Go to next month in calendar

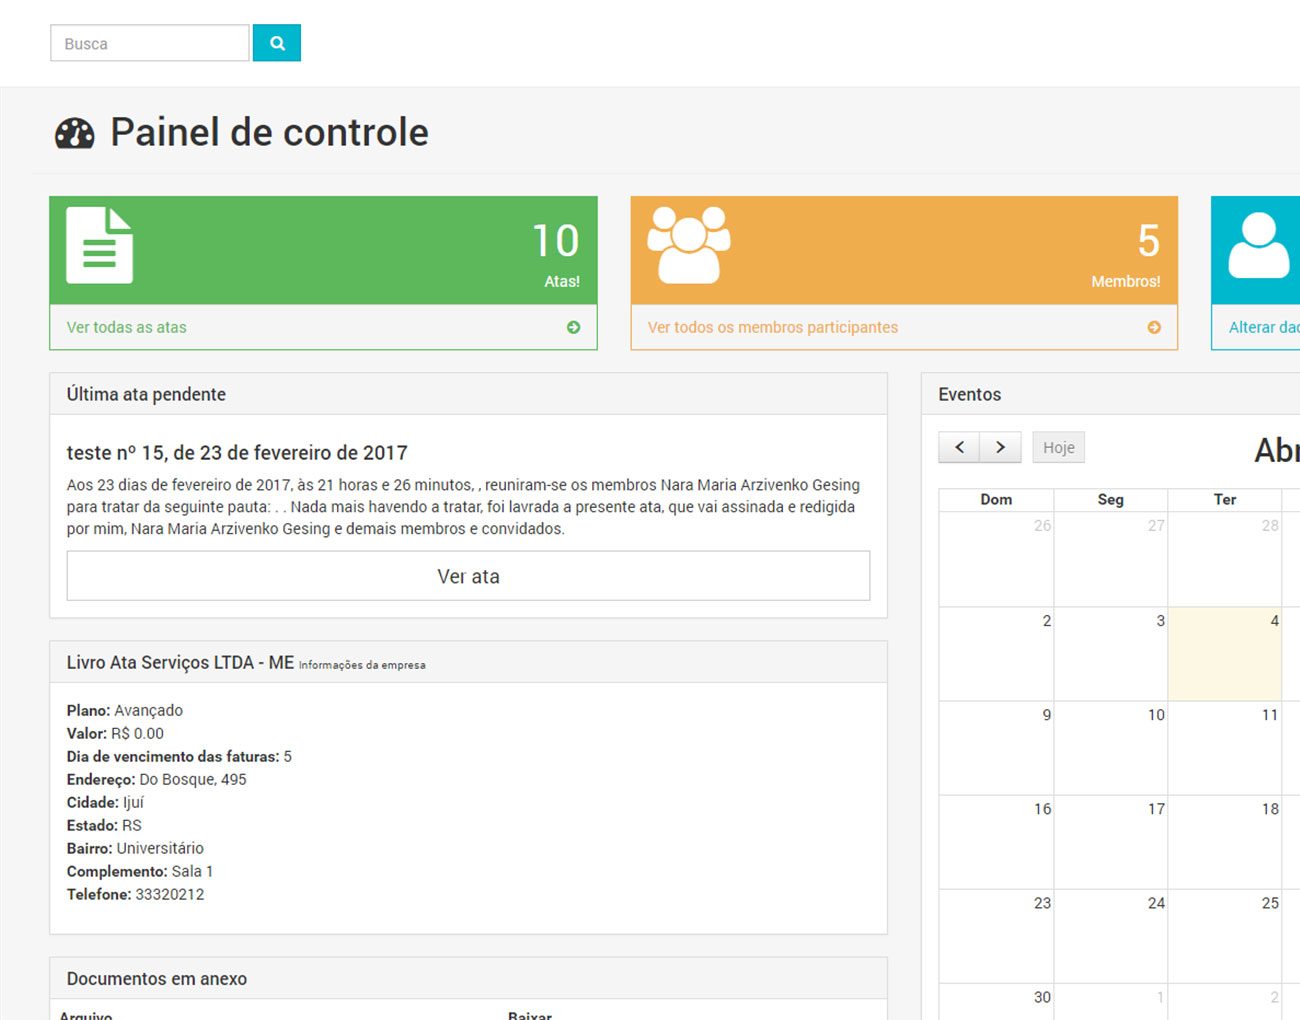(1001, 447)
